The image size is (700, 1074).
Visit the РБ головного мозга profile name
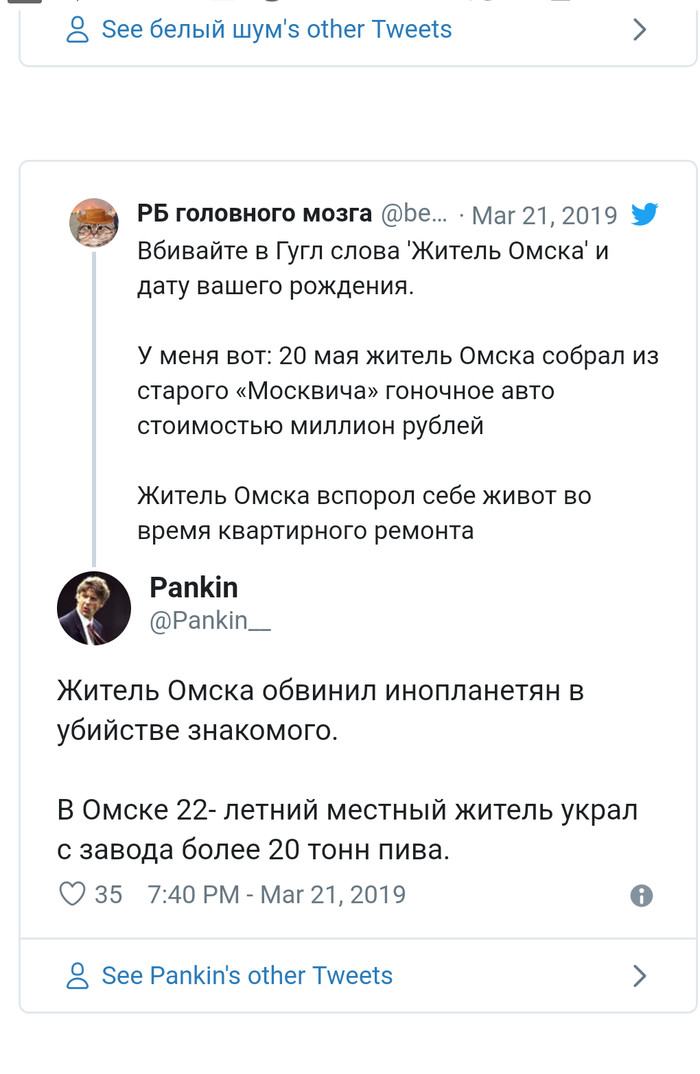pyautogui.click(x=254, y=214)
